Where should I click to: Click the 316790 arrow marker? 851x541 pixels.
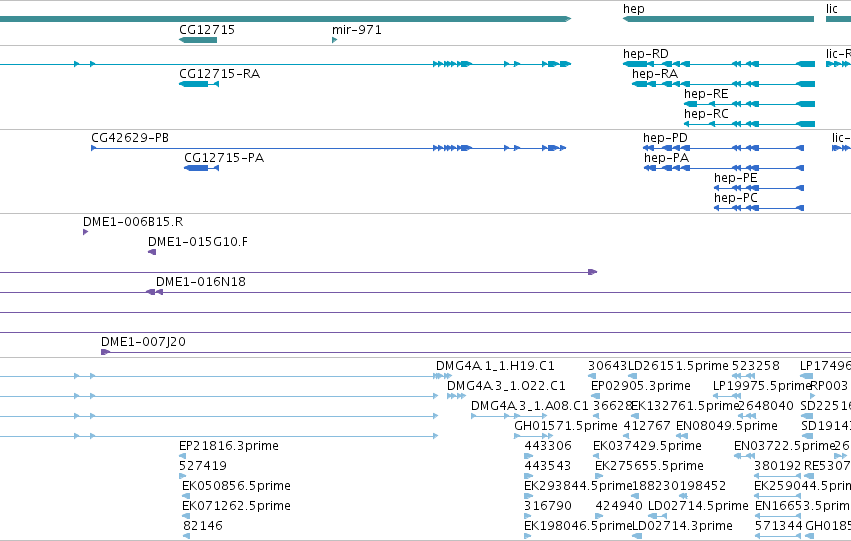point(526,516)
